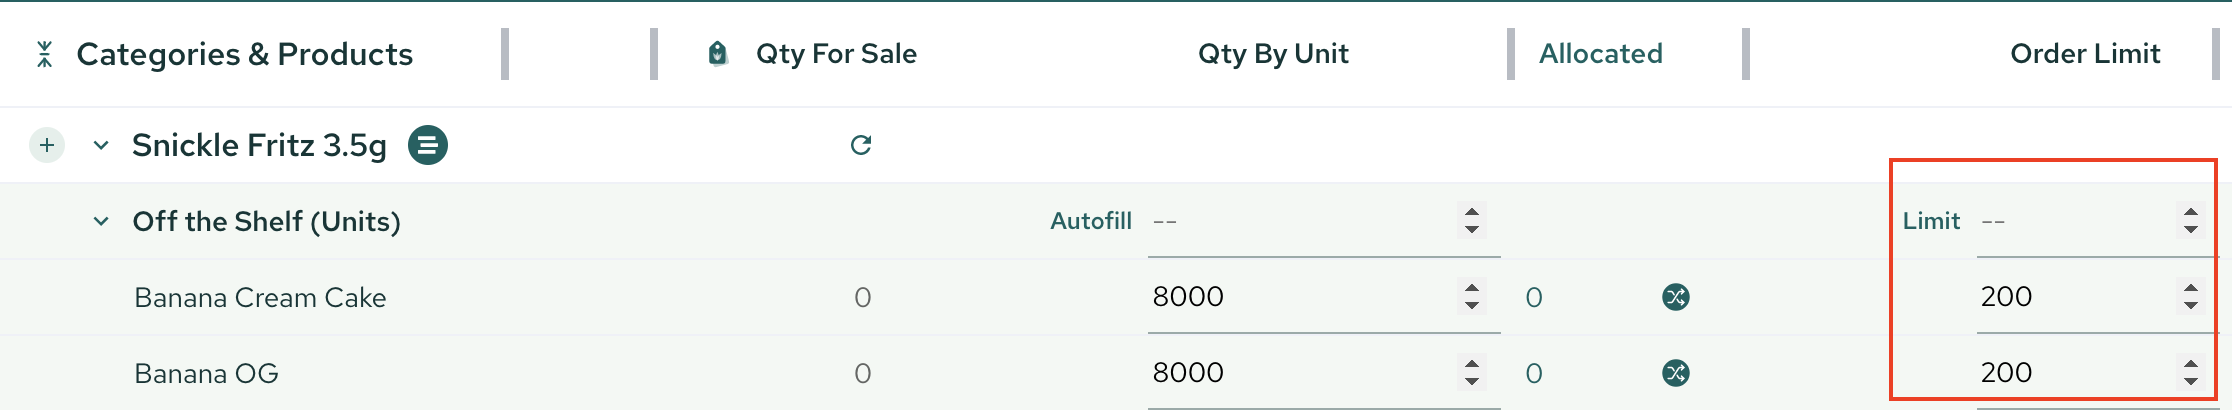Click the collapse-all icon beside Categories & Products
This screenshot has height=410, width=2232.
pyautogui.click(x=44, y=54)
